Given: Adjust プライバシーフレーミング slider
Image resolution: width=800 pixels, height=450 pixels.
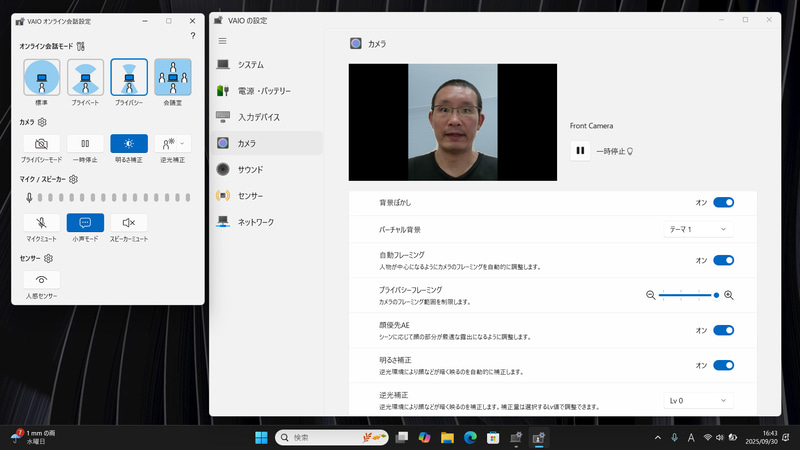Looking at the screenshot, I should 689,295.
